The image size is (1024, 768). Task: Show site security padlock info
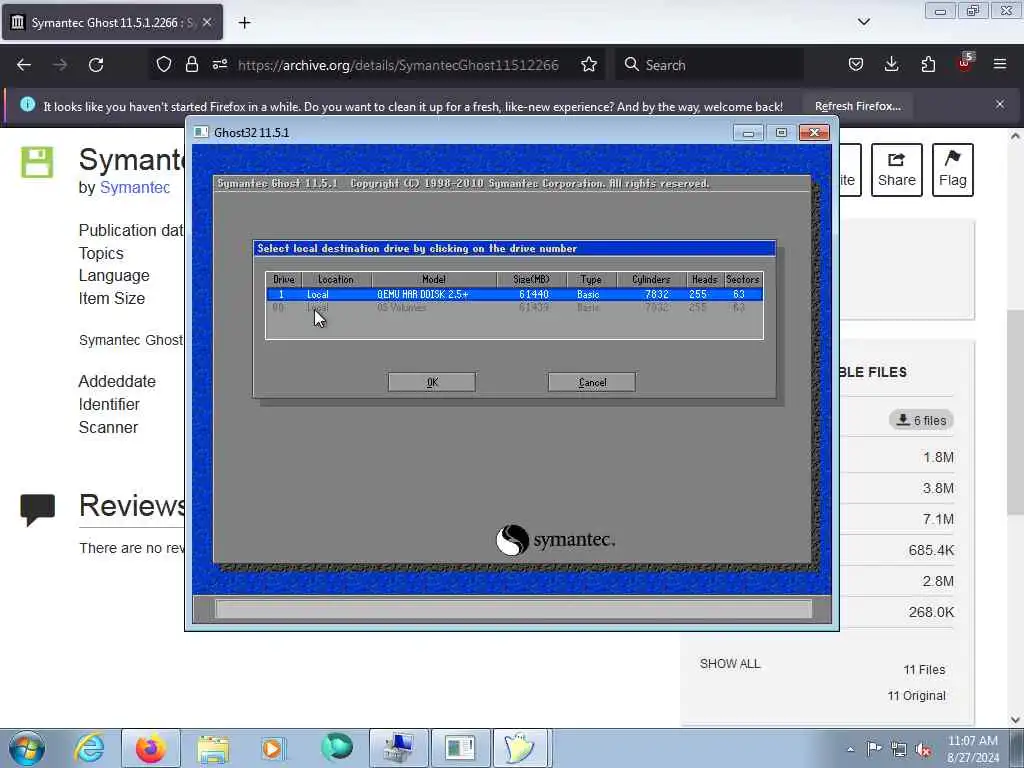pos(191,65)
